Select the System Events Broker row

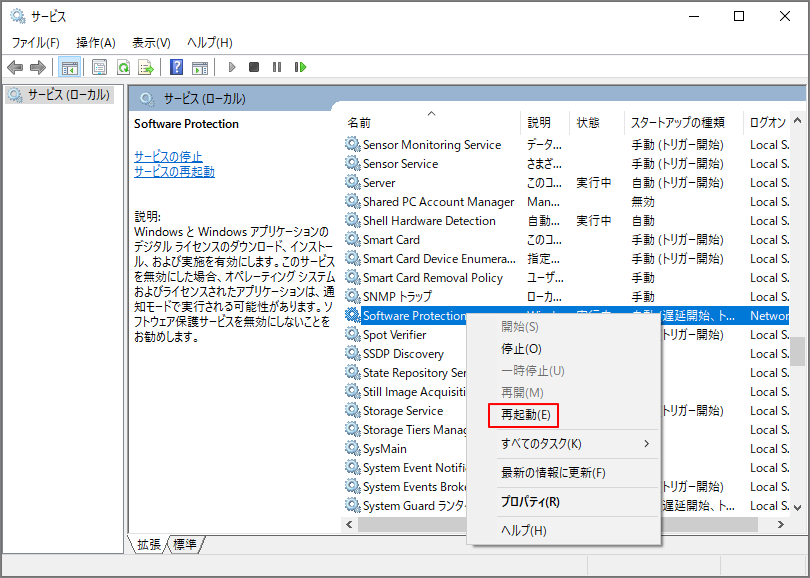tap(405, 487)
